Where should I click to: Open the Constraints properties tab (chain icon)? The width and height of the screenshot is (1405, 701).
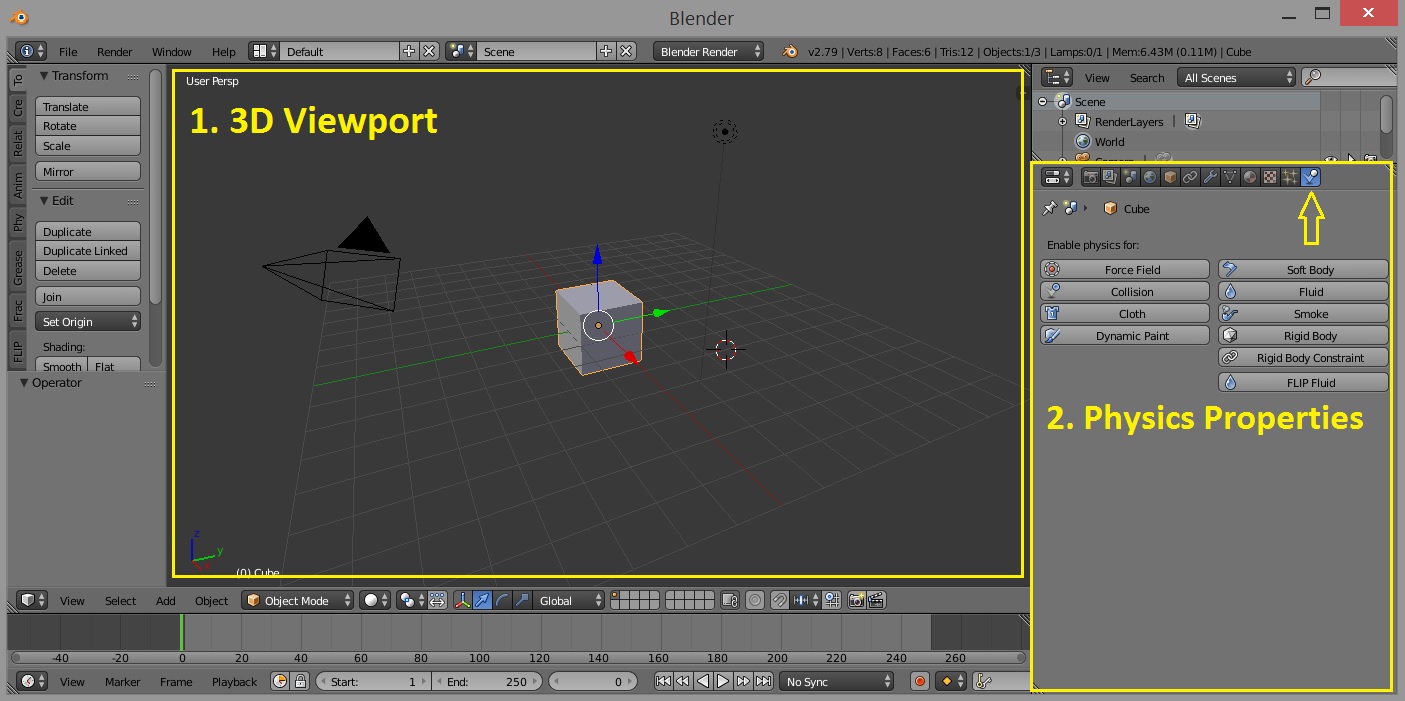click(1190, 177)
